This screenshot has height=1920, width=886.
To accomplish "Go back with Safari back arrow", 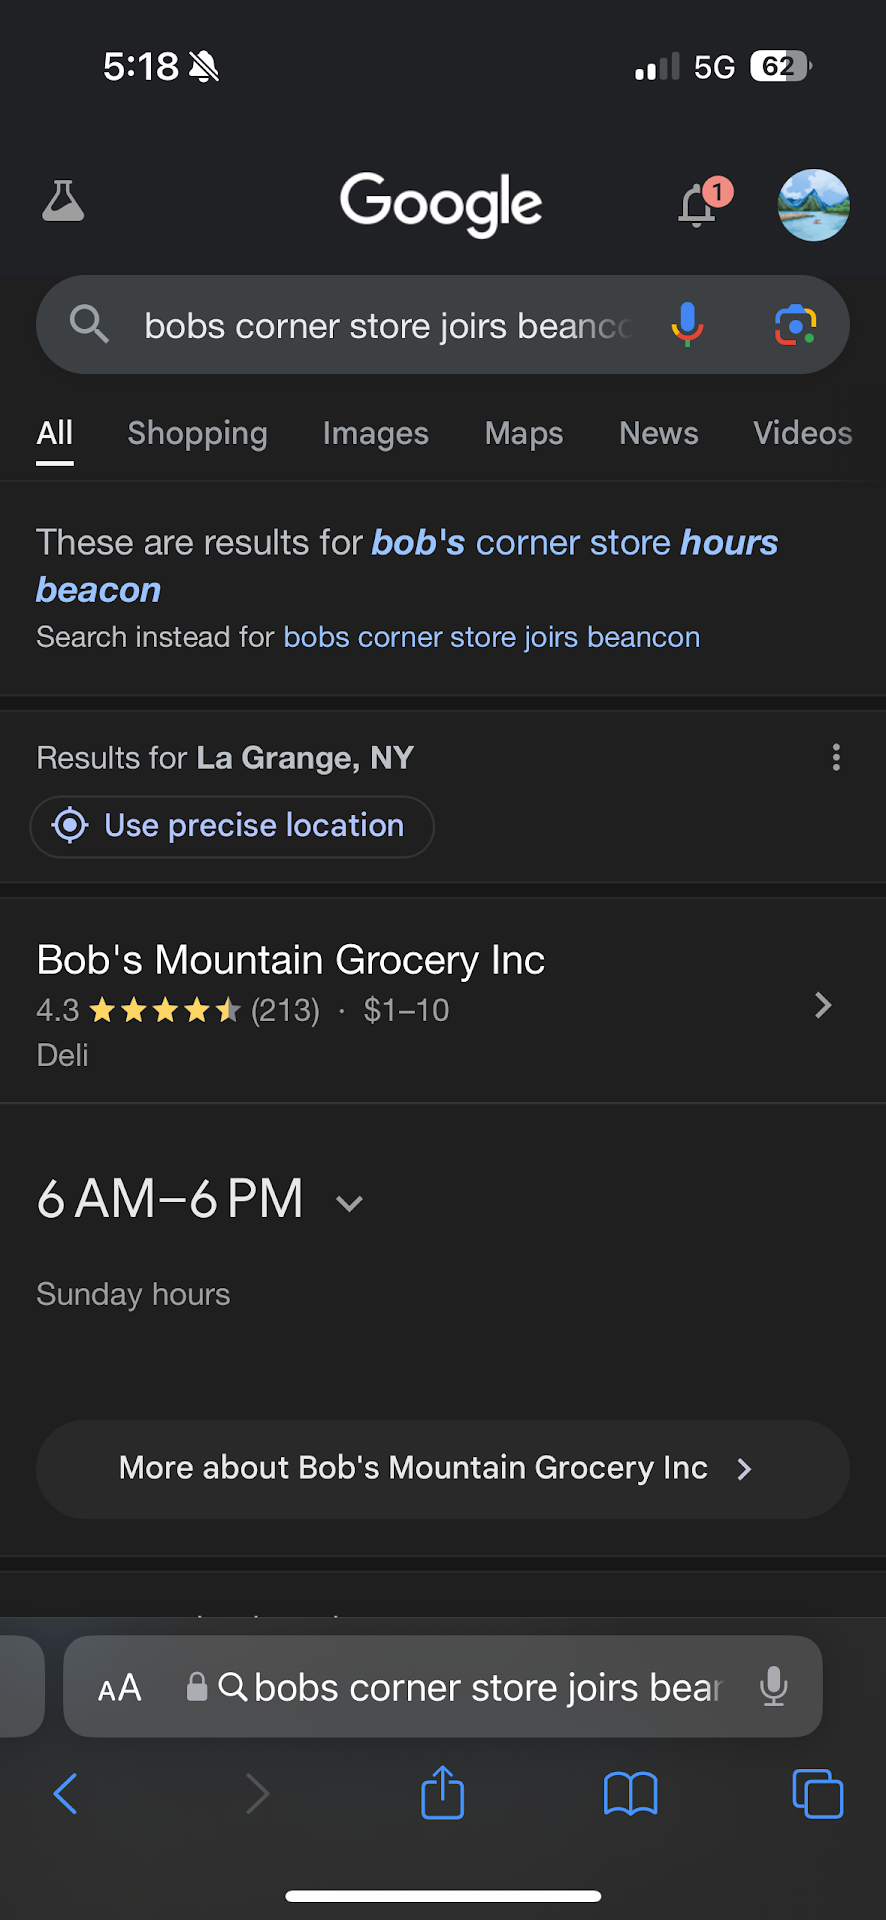I will click(x=66, y=1793).
